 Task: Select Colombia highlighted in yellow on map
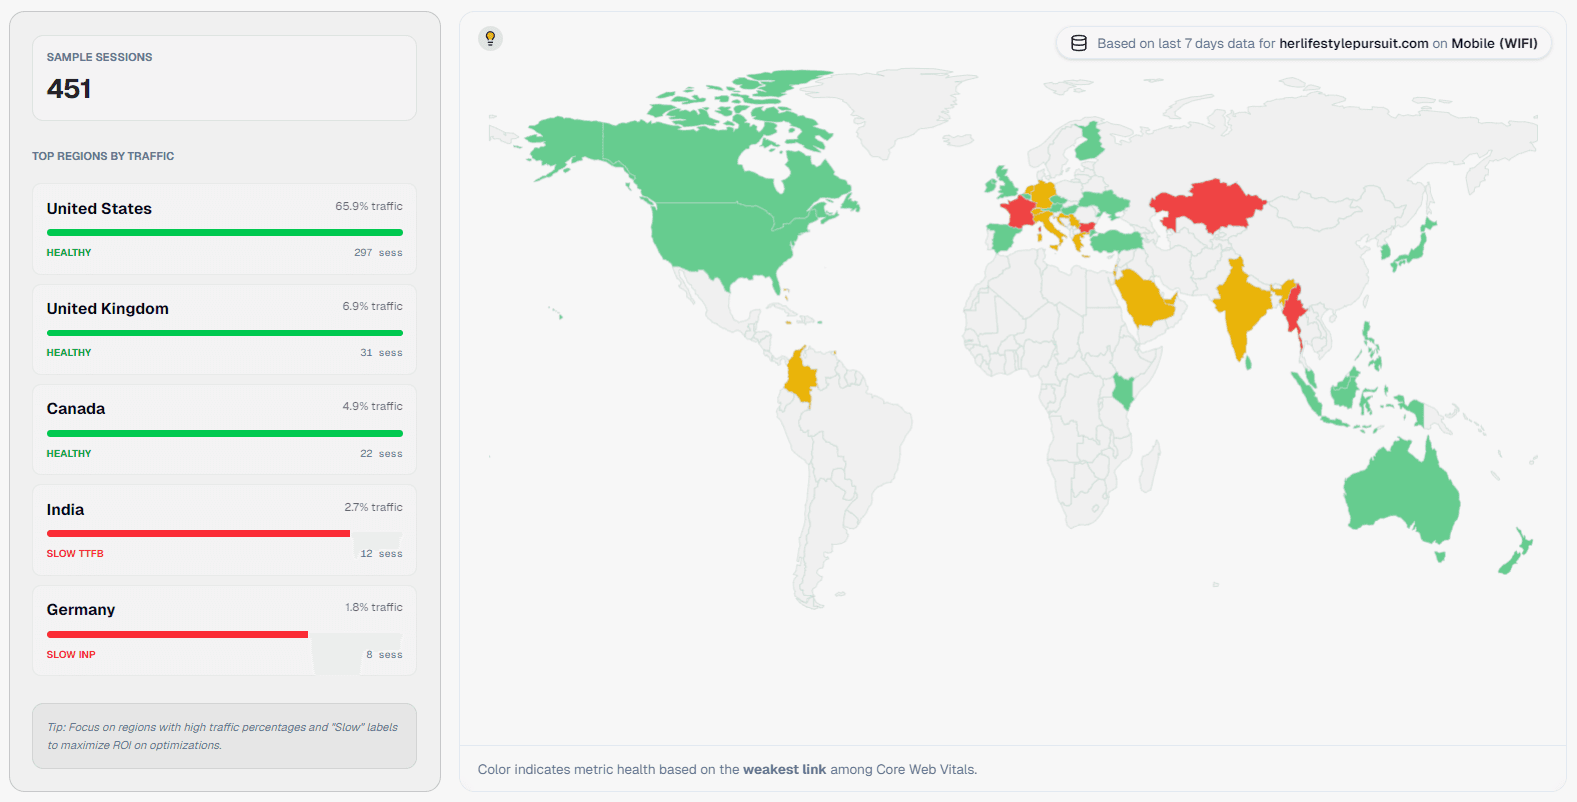click(x=800, y=377)
